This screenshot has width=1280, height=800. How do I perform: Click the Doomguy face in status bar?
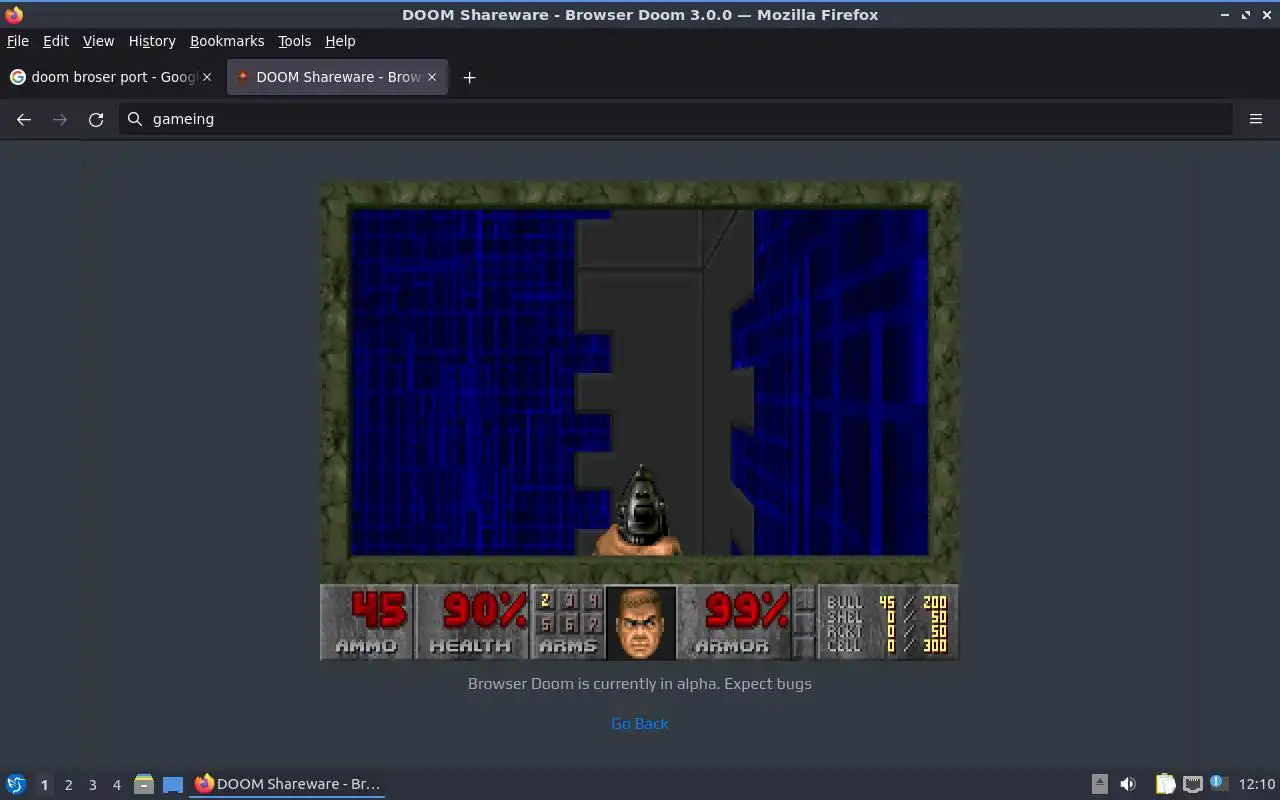(641, 622)
